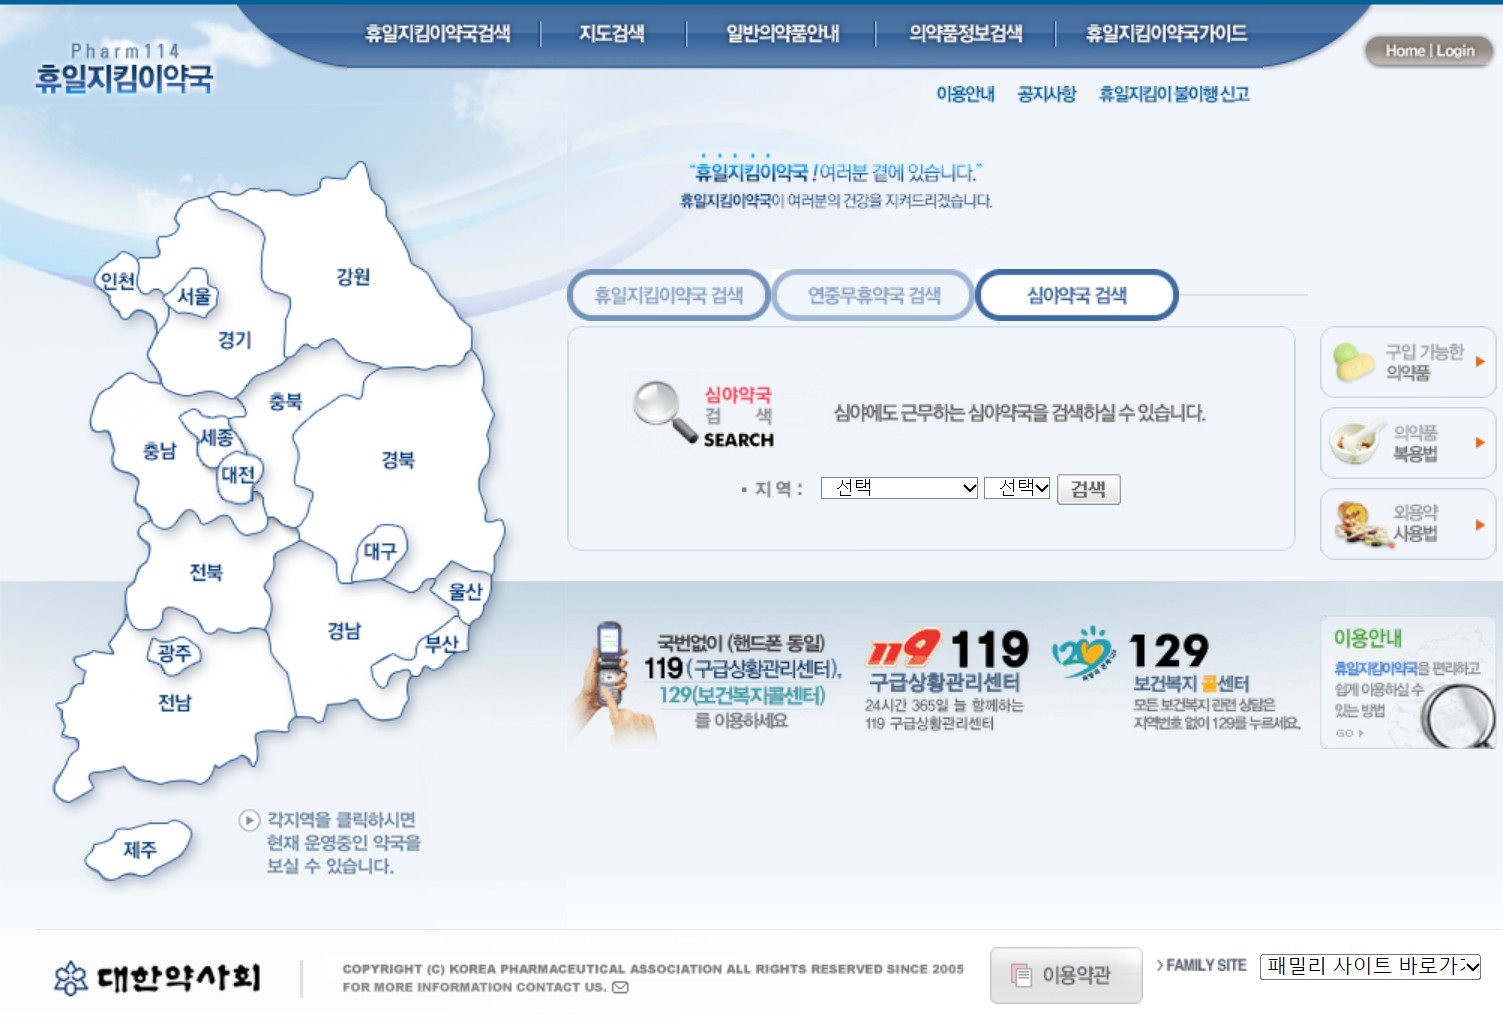Select 서울 on the map

click(195, 296)
